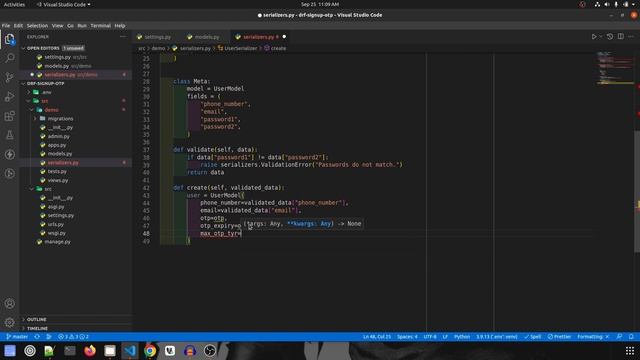The width and height of the screenshot is (640, 360).
Task: Open notifications bell in status bar
Action: coord(631,337)
